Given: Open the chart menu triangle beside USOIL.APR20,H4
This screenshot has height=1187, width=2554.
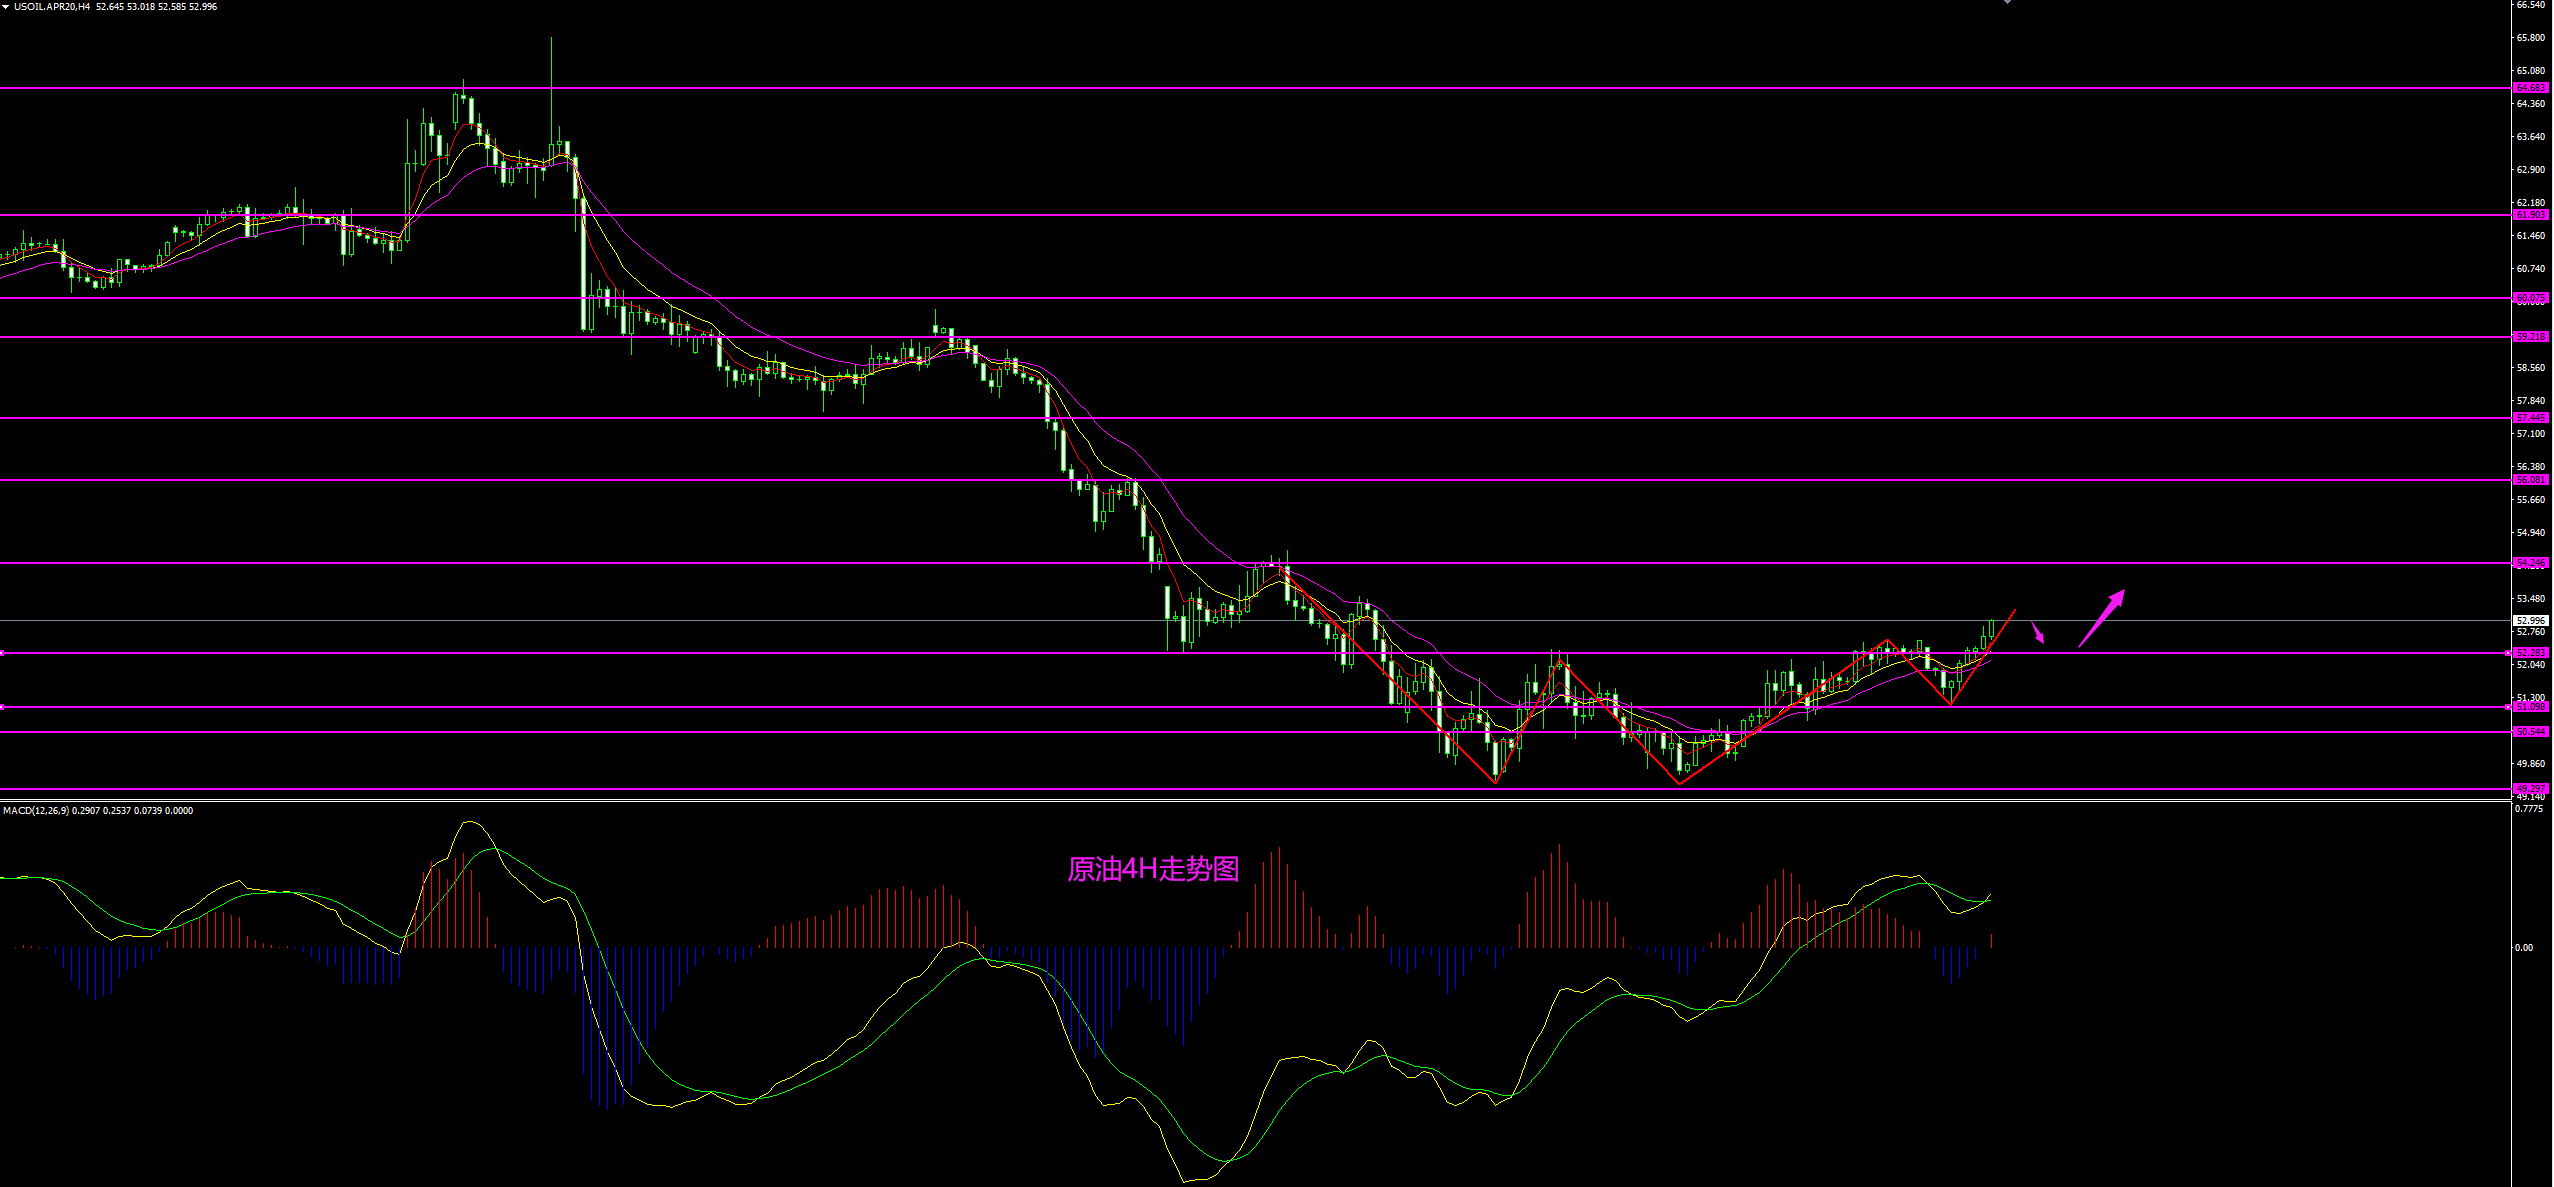Looking at the screenshot, I should click(x=6, y=7).
